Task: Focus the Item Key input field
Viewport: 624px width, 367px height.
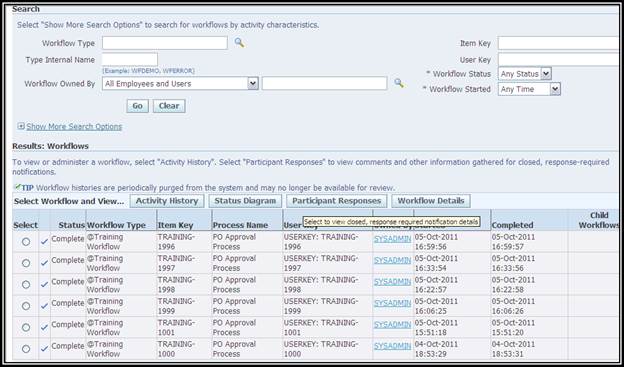Action: click(x=558, y=43)
